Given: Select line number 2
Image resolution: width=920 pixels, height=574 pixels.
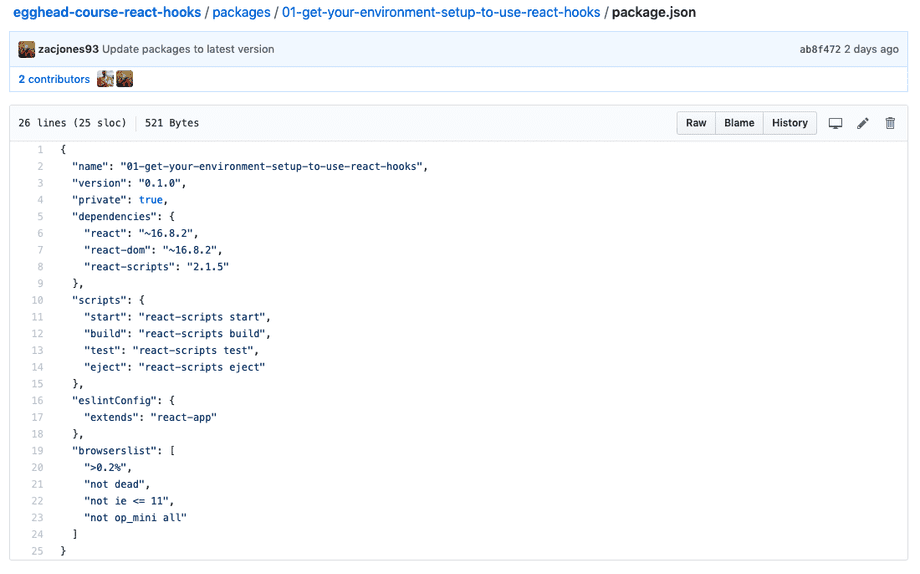Looking at the screenshot, I should pos(40,167).
